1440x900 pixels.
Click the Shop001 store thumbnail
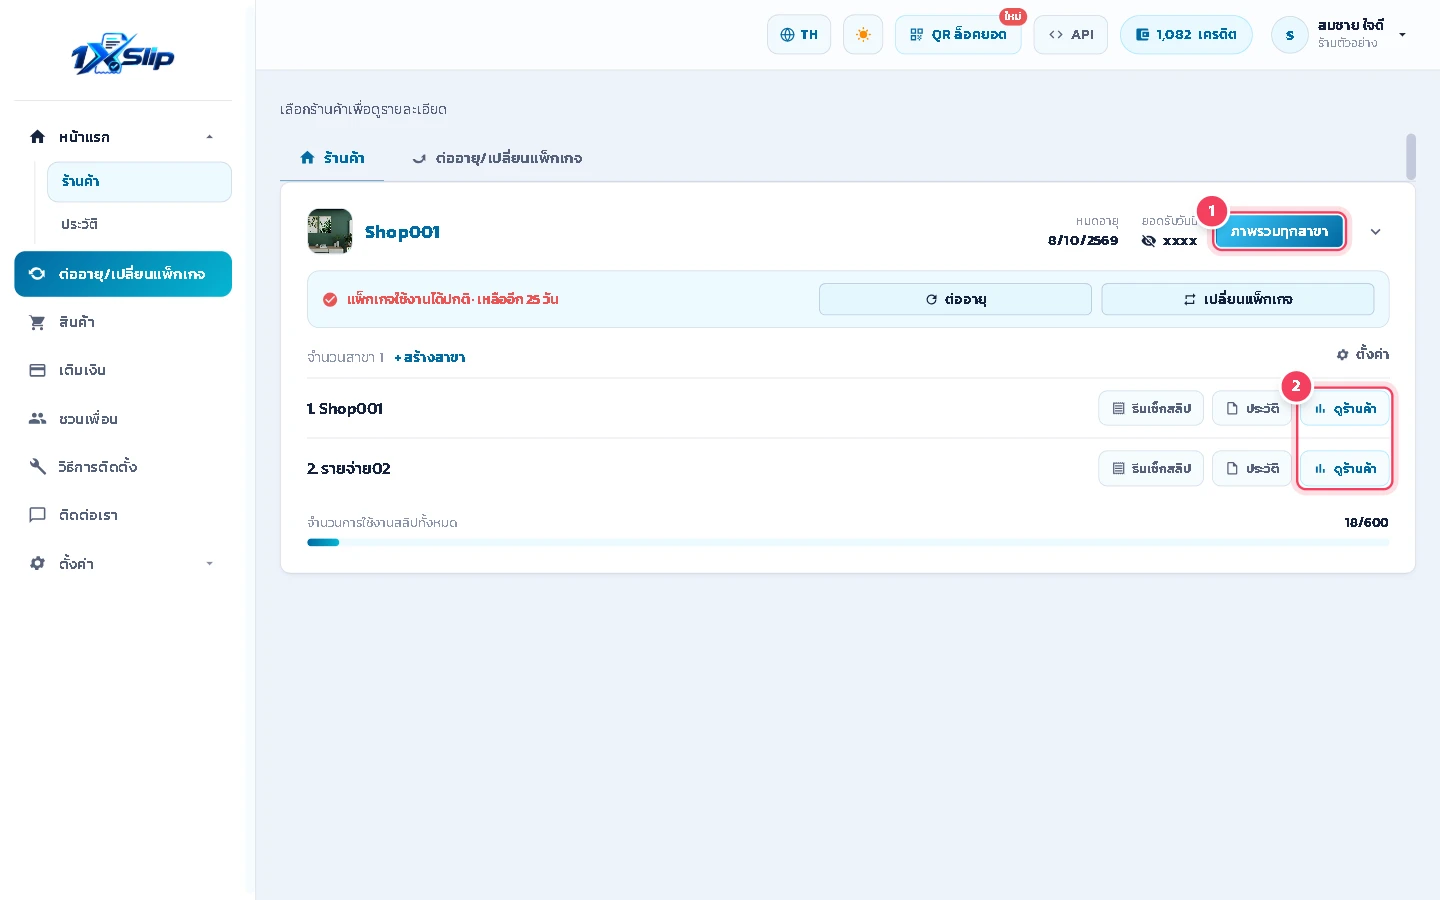coord(330,231)
